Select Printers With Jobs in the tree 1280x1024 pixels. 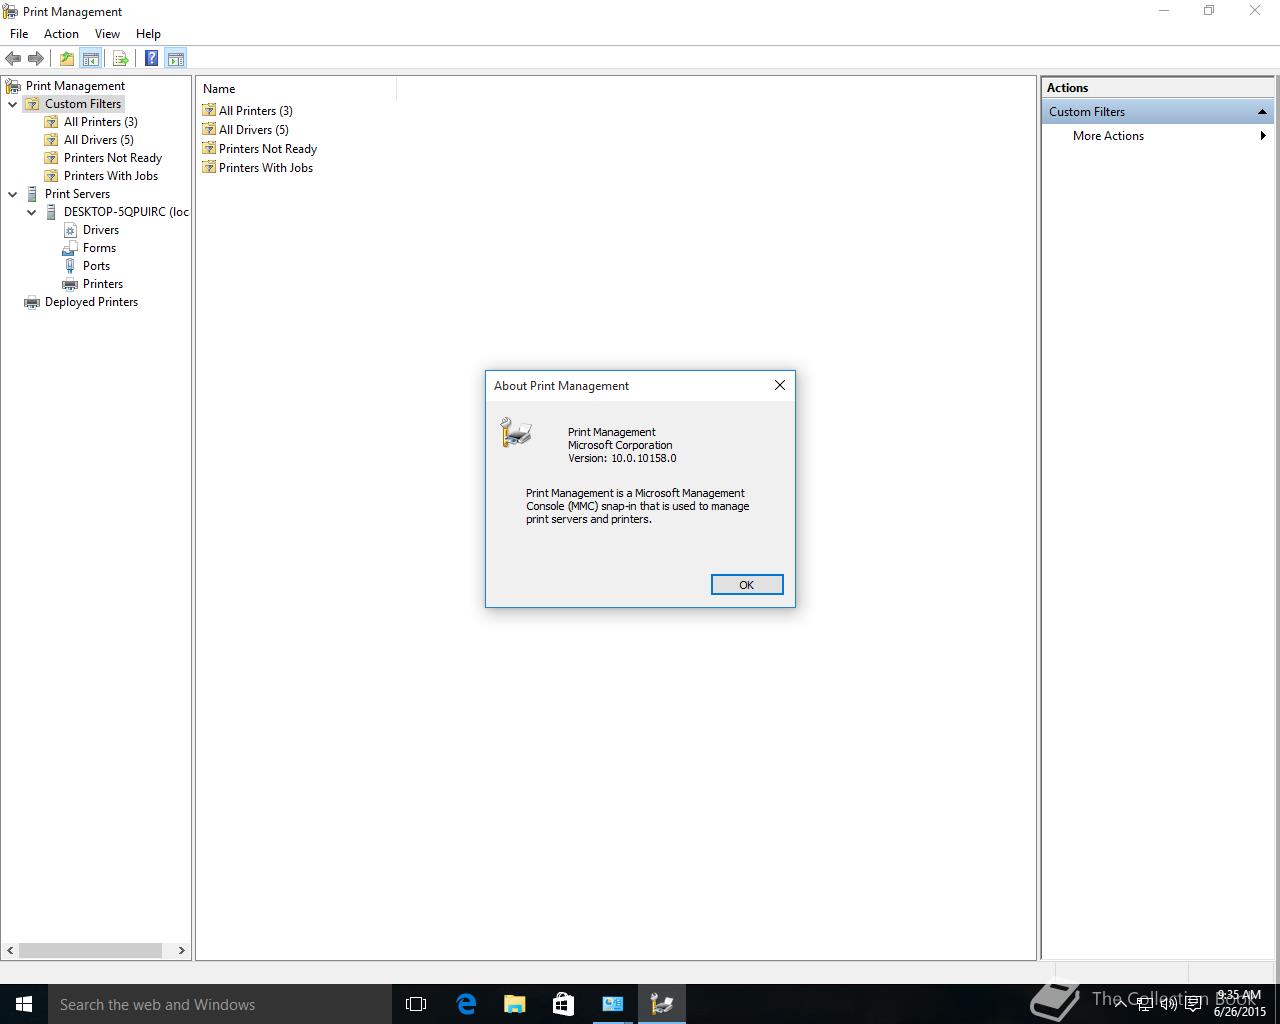point(111,176)
